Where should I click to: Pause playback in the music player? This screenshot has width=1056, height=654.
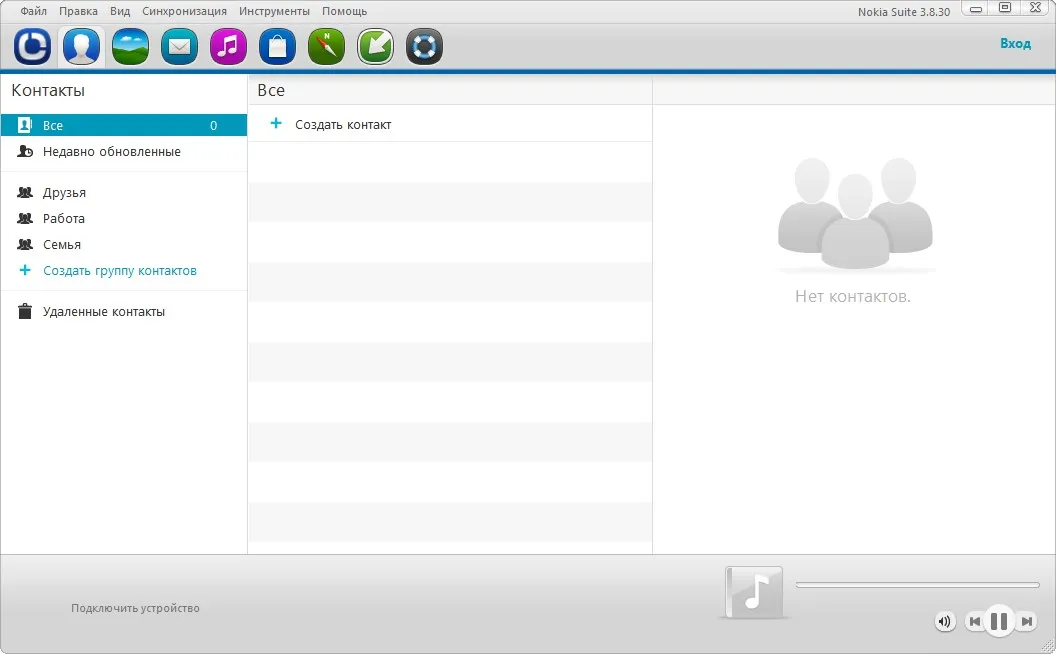(999, 620)
